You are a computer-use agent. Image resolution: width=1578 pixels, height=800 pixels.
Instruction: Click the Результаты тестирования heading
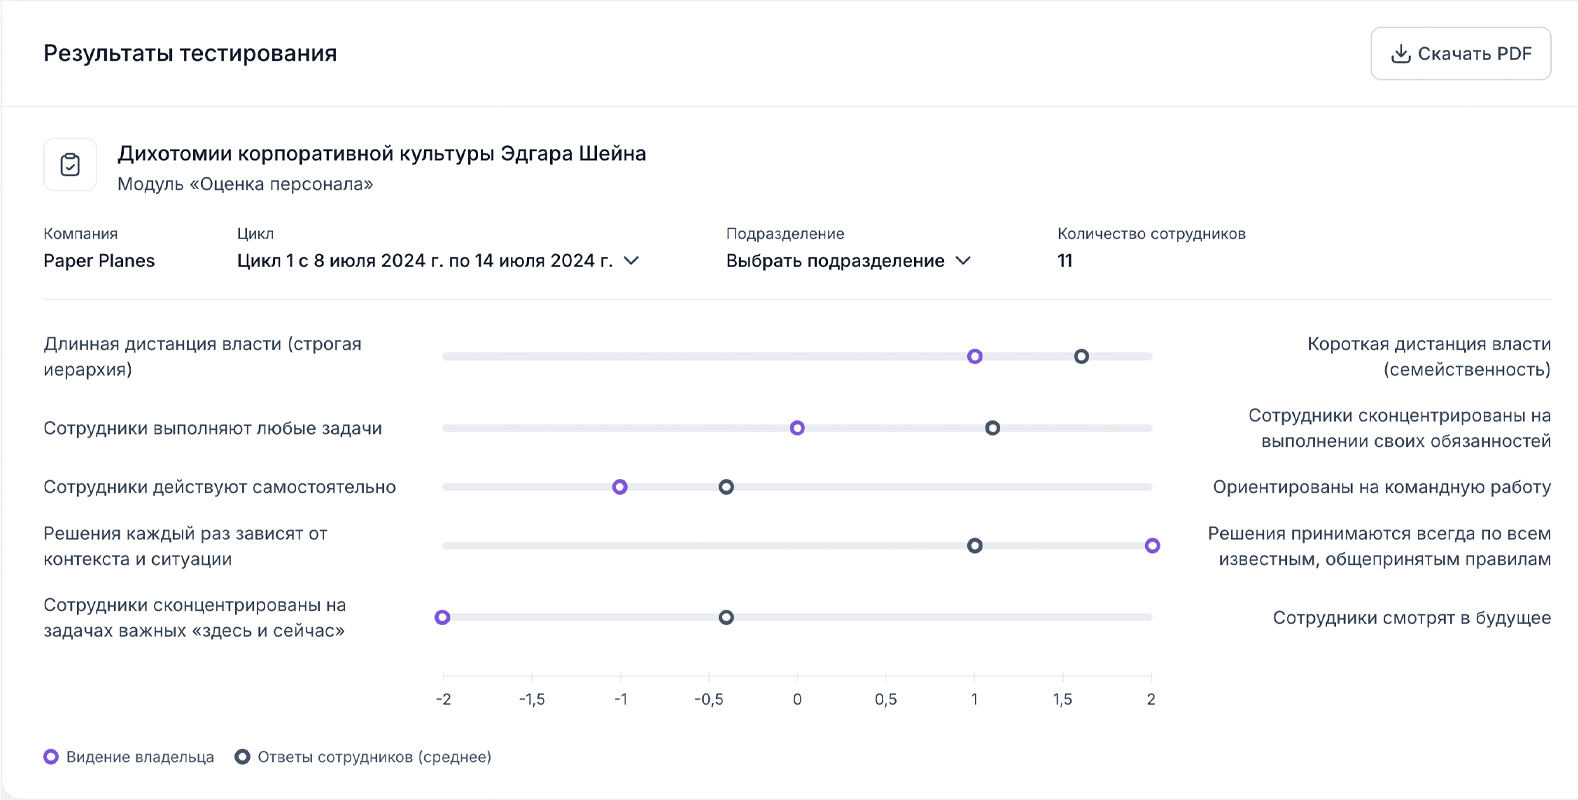pyautogui.click(x=190, y=54)
